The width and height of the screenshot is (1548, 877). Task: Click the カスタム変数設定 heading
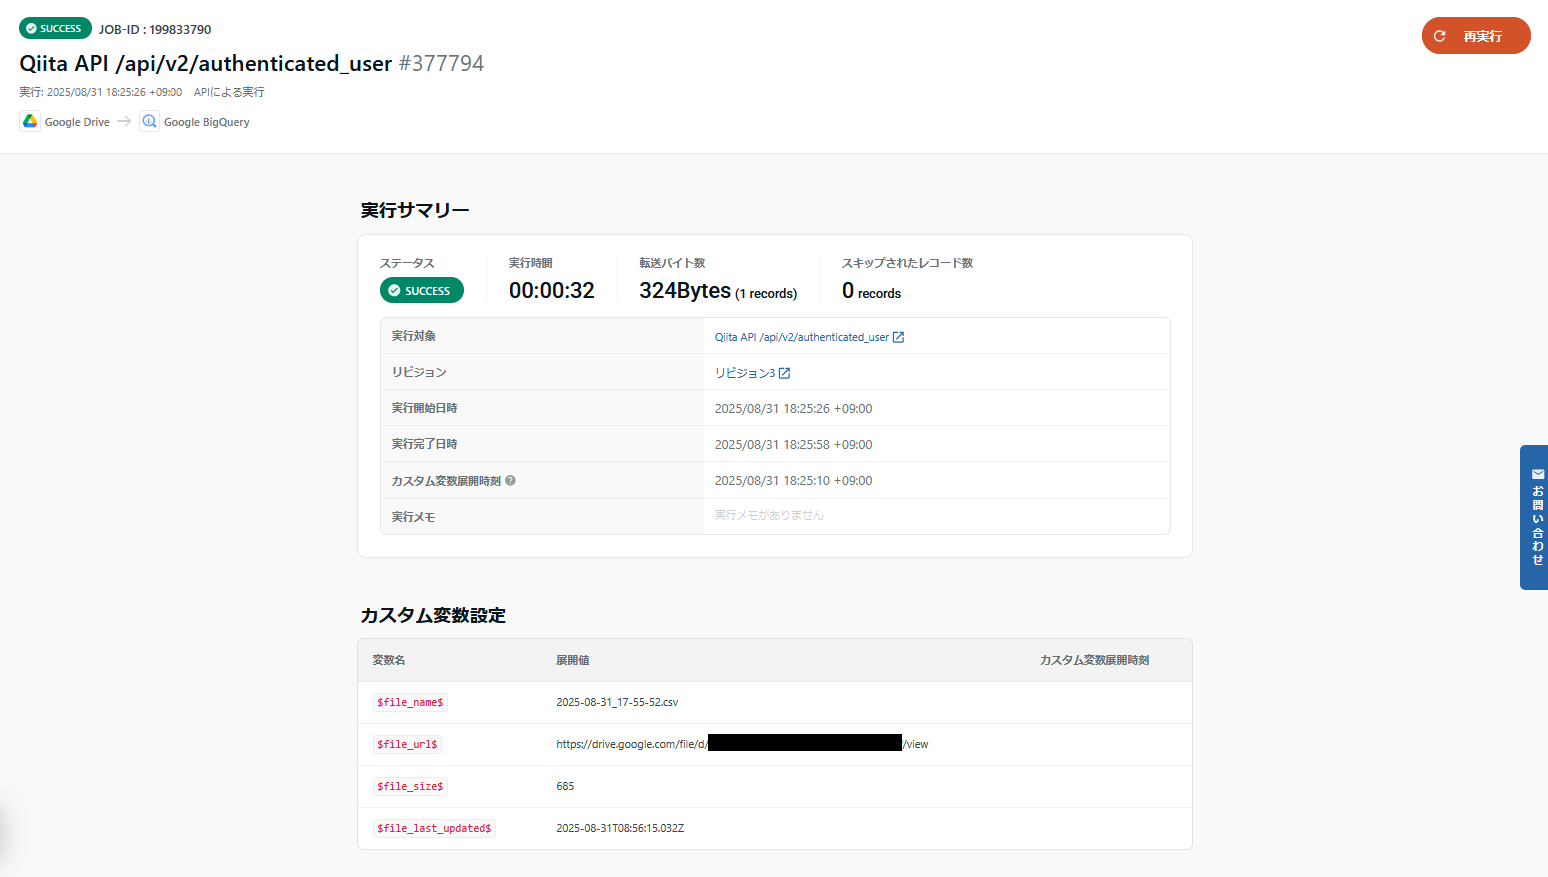433,615
